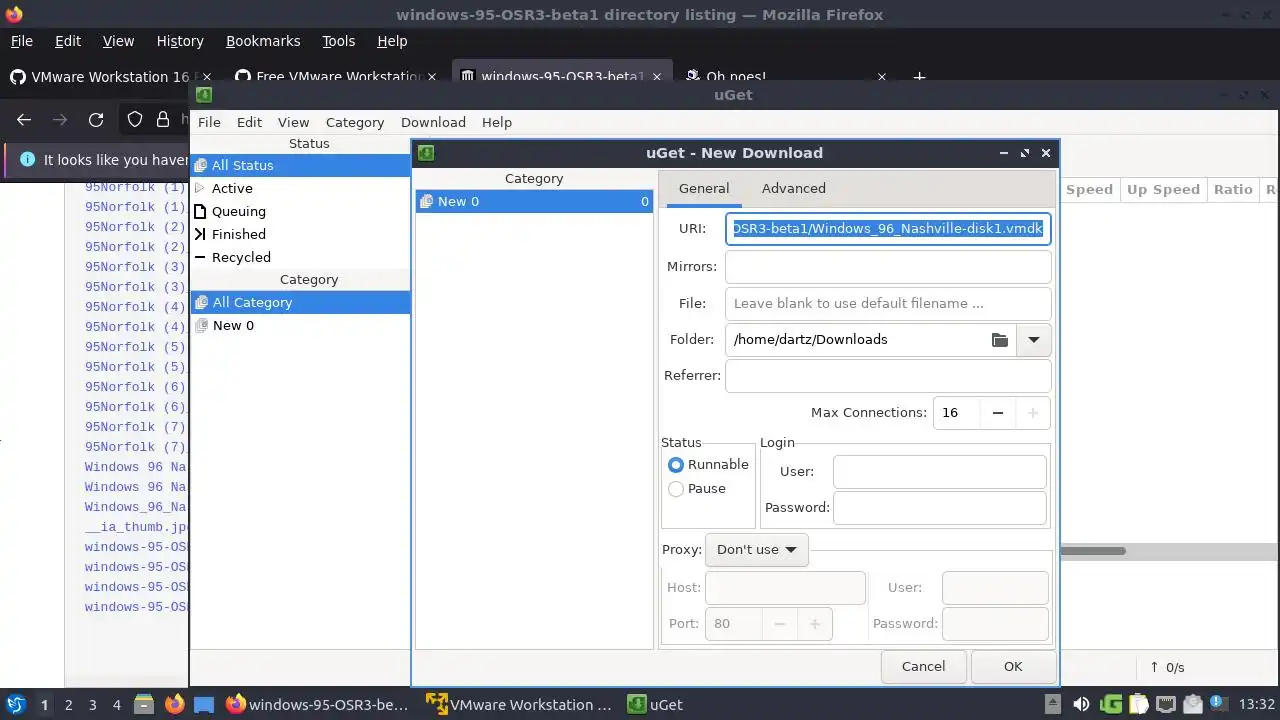Screen dimensions: 1280x720
Task: Click the Login User input field
Action: 940,472
